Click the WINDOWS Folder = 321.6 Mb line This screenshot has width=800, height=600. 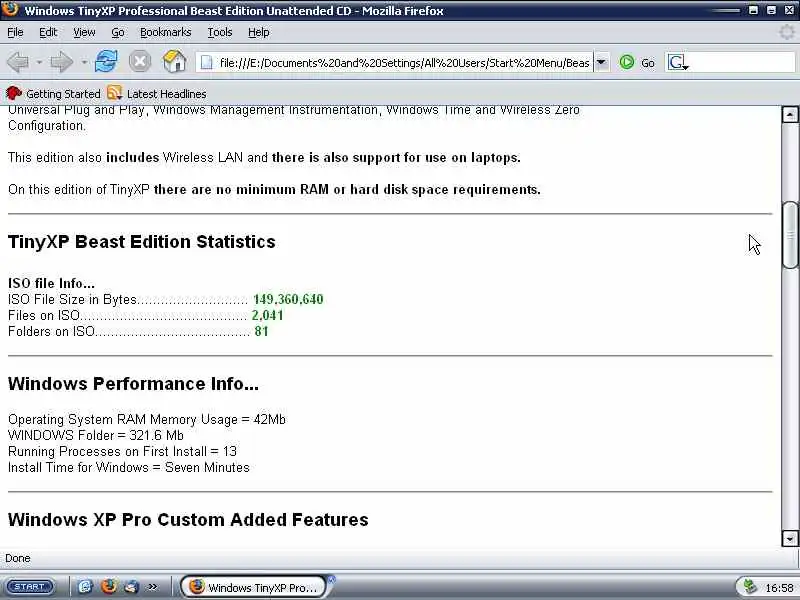[95, 435]
